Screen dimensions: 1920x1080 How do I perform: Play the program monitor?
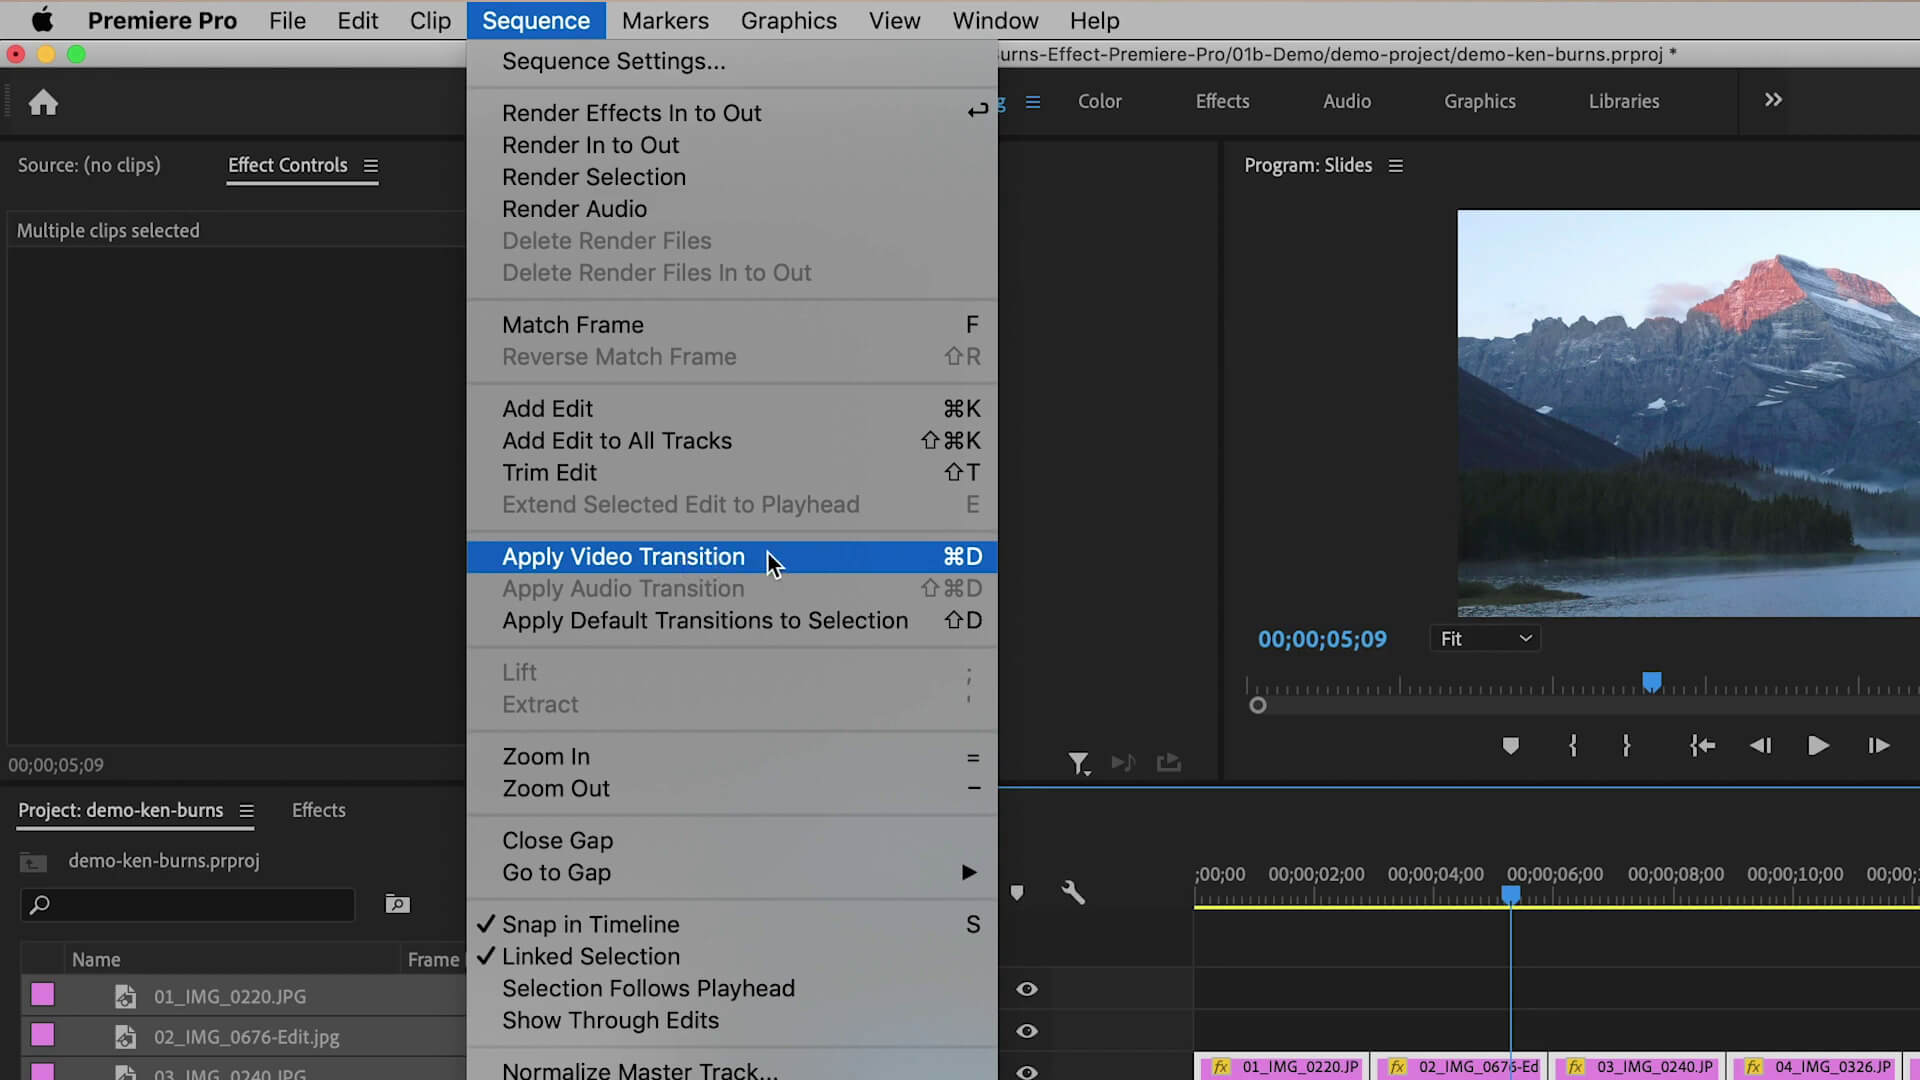pyautogui.click(x=1818, y=746)
